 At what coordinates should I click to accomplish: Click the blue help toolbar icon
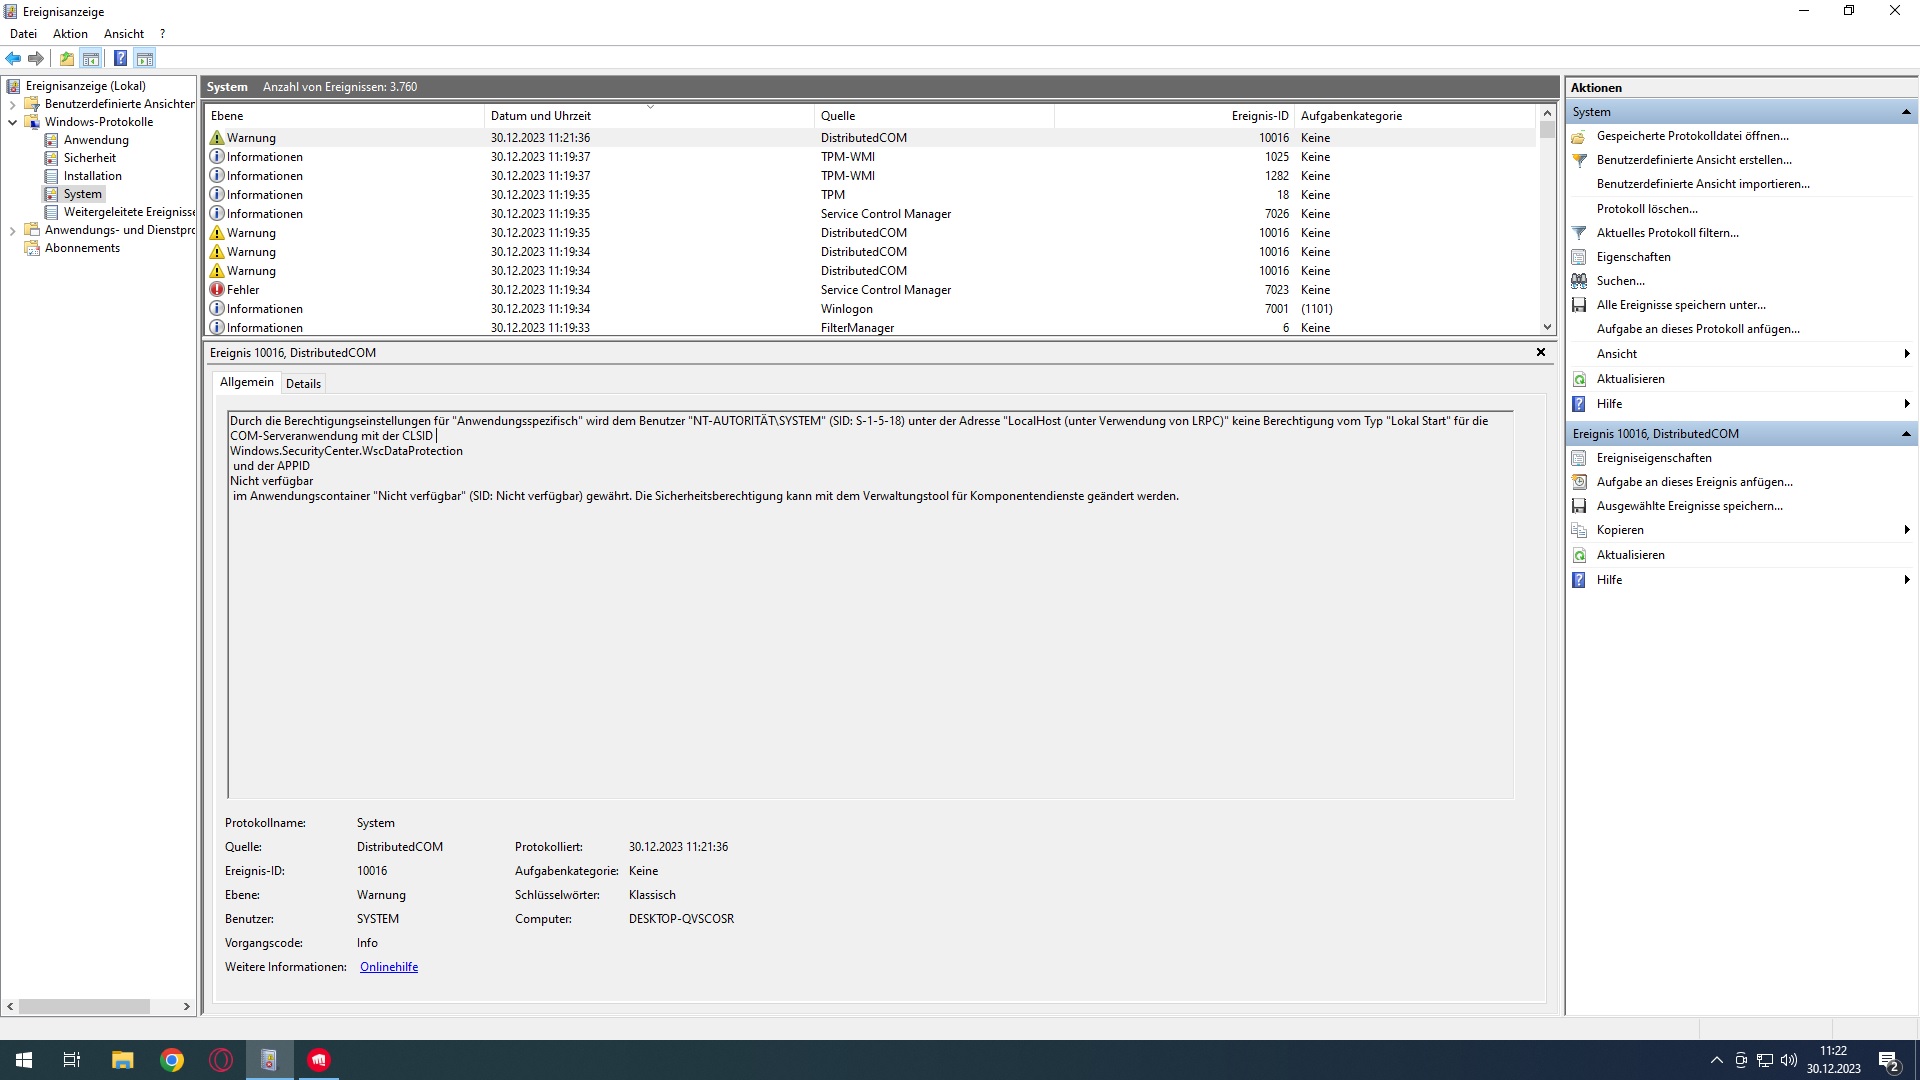(120, 58)
